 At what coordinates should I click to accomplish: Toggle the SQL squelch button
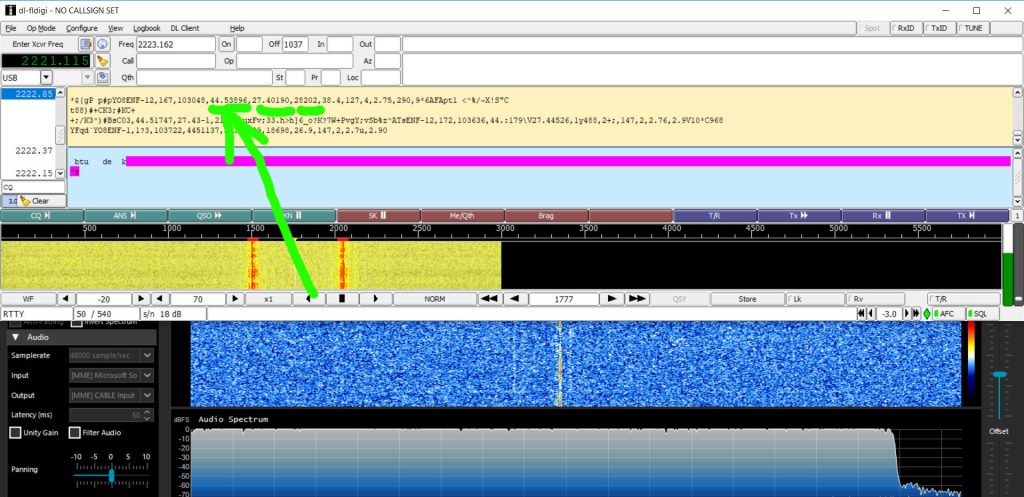click(979, 314)
